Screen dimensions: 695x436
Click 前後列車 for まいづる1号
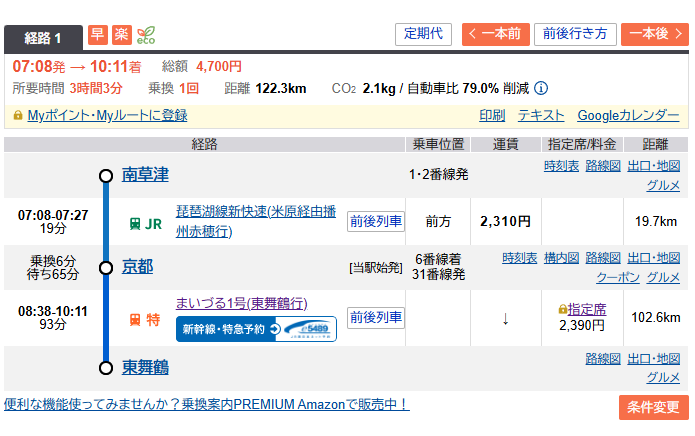pos(376,317)
